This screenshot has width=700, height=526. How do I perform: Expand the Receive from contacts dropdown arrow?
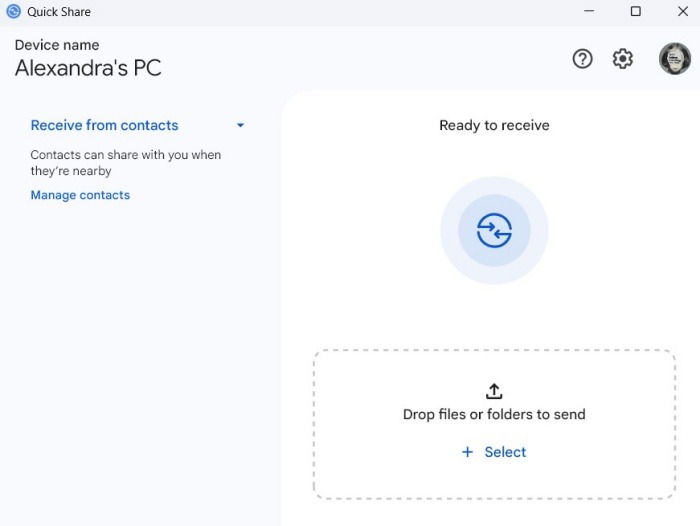click(x=240, y=125)
